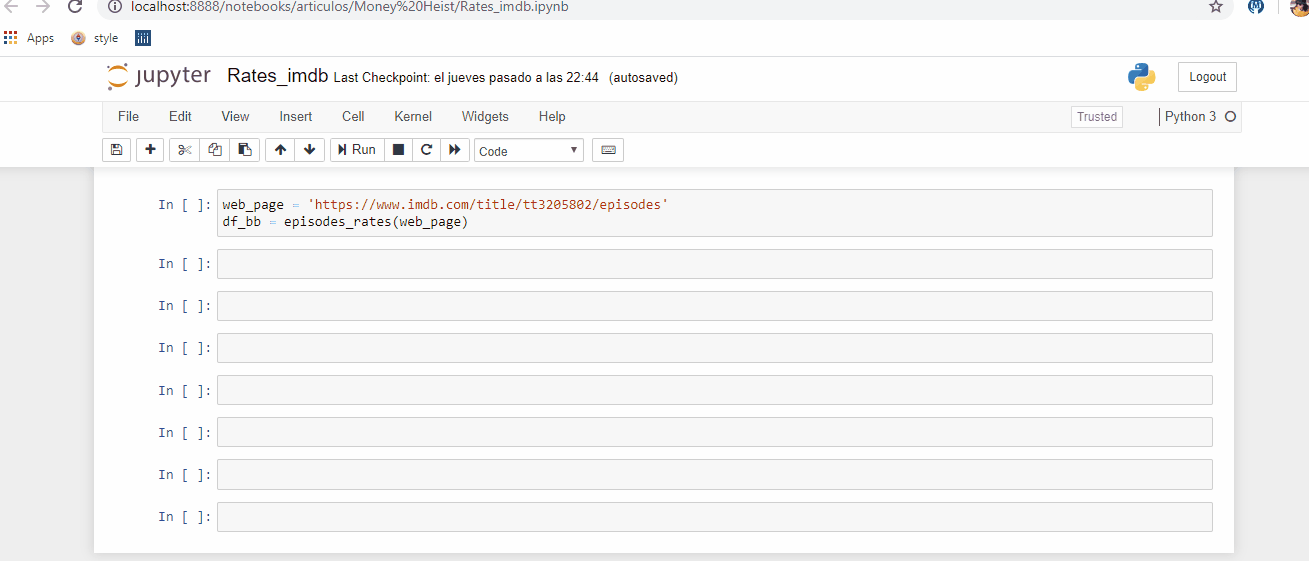1309x561 pixels.
Task: Toggle the Trusted notebook indicator
Action: click(x=1096, y=117)
